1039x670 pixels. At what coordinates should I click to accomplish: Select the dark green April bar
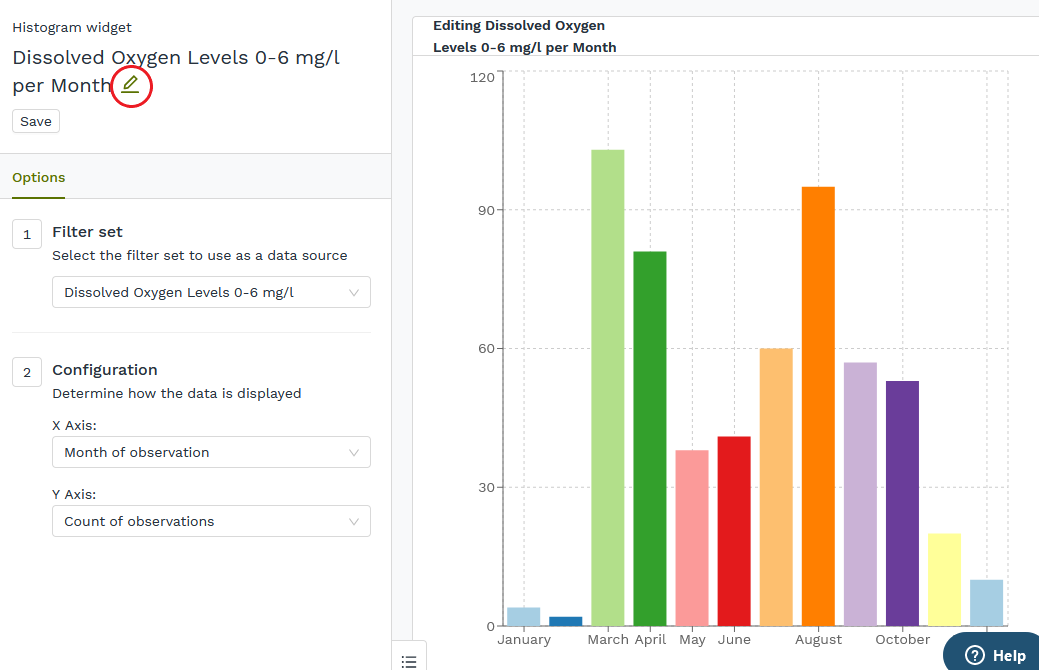pyautogui.click(x=650, y=438)
